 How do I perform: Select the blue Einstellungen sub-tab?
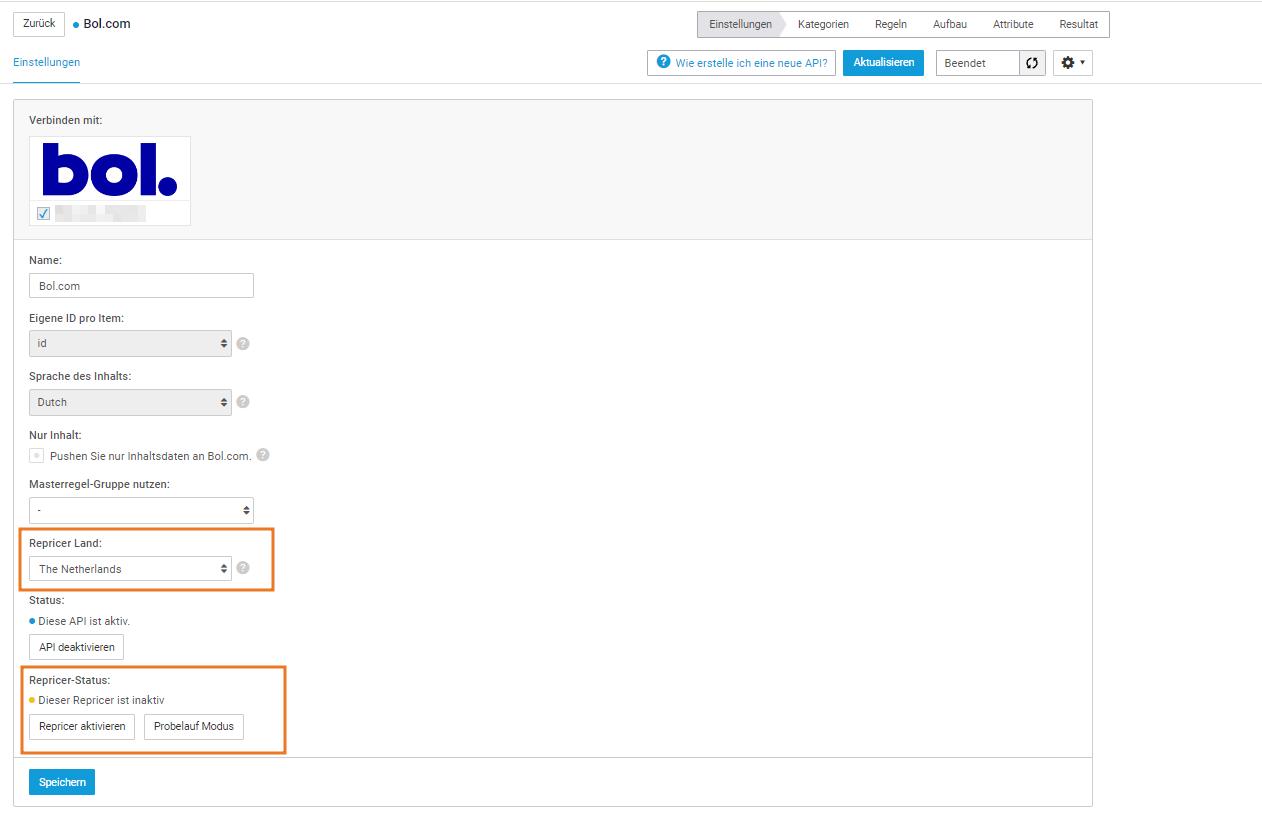coord(46,62)
